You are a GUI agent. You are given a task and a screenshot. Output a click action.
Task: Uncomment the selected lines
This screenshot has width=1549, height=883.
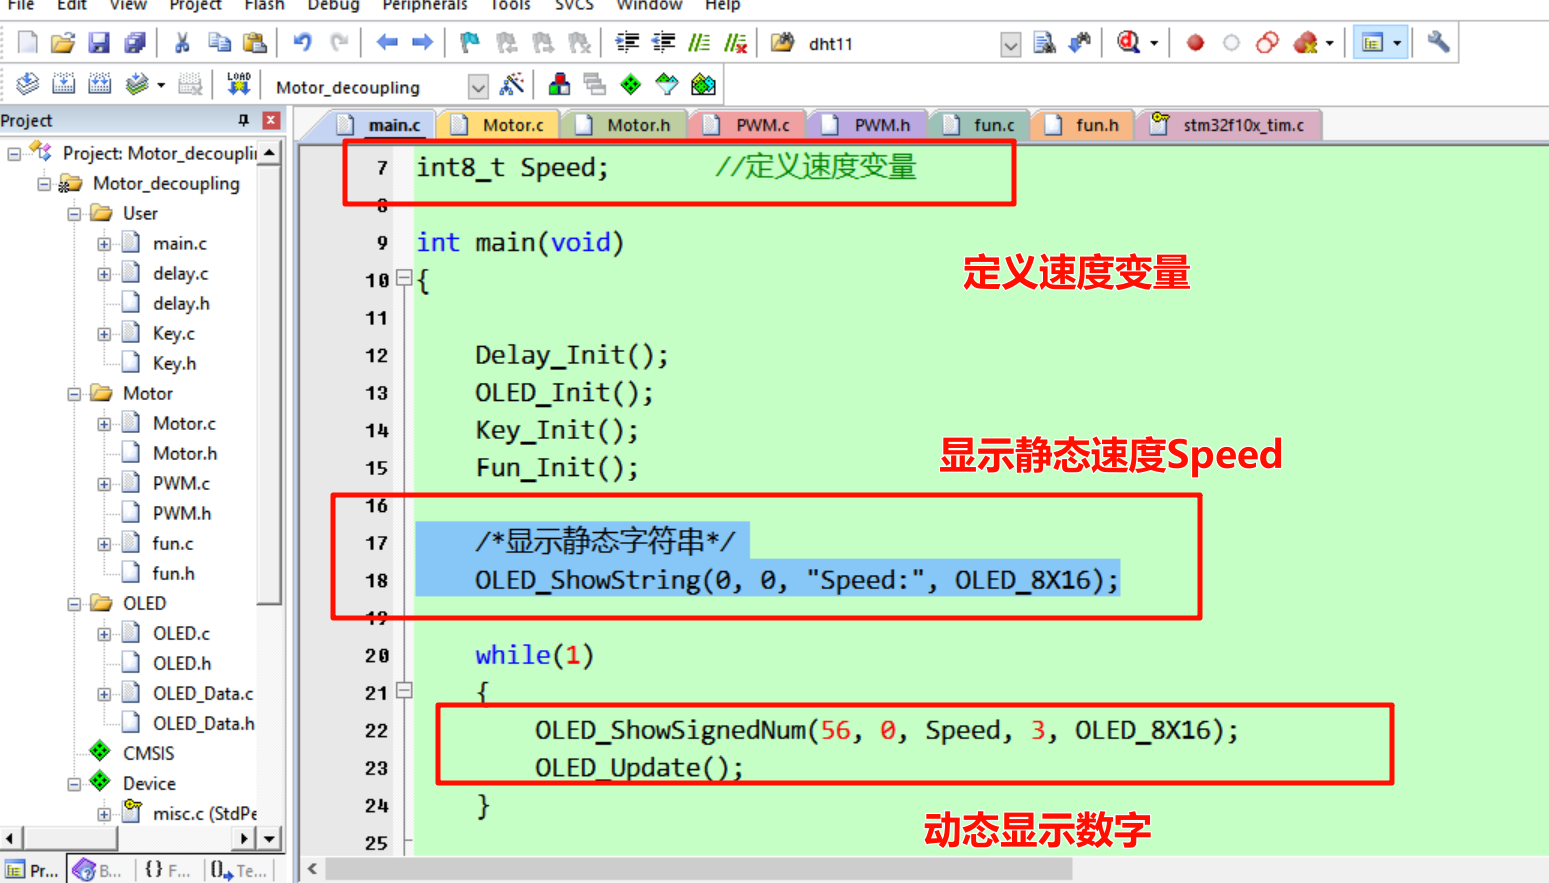[736, 43]
